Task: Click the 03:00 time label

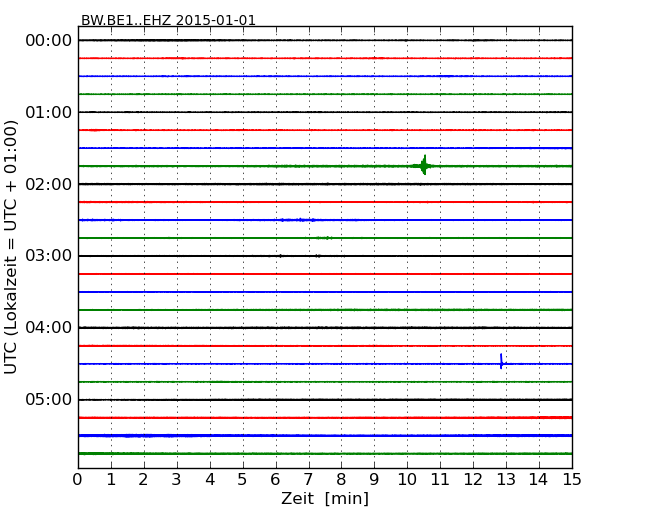Action: (x=49, y=255)
